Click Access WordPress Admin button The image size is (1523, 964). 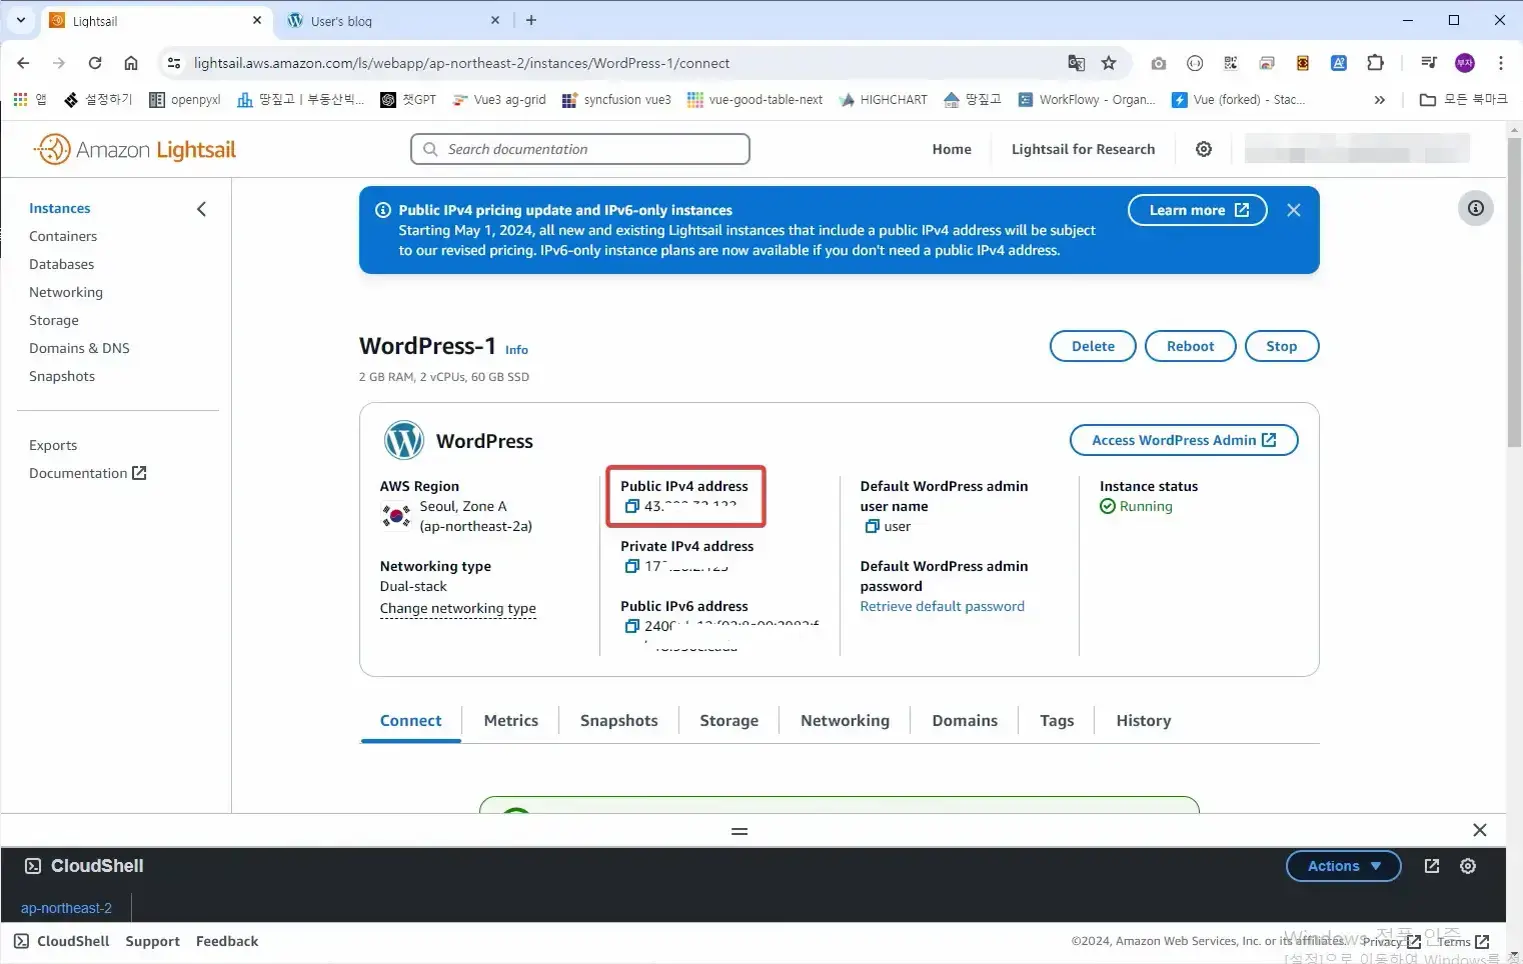point(1184,440)
